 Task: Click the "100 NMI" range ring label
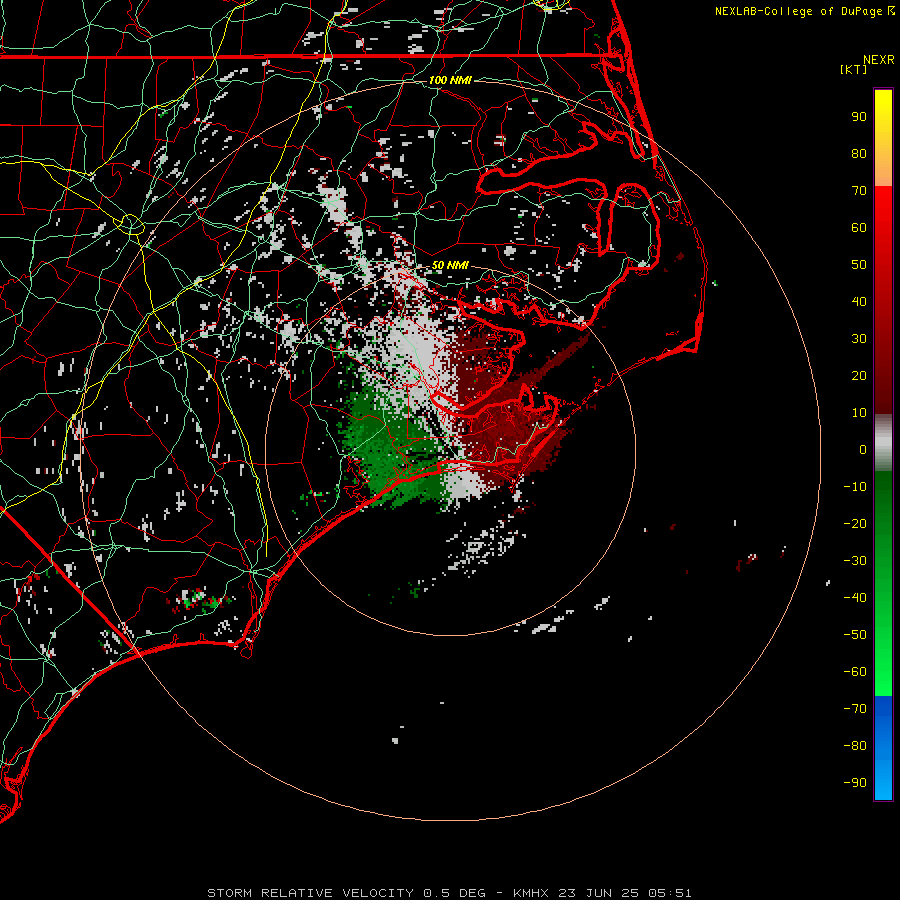coord(450,80)
